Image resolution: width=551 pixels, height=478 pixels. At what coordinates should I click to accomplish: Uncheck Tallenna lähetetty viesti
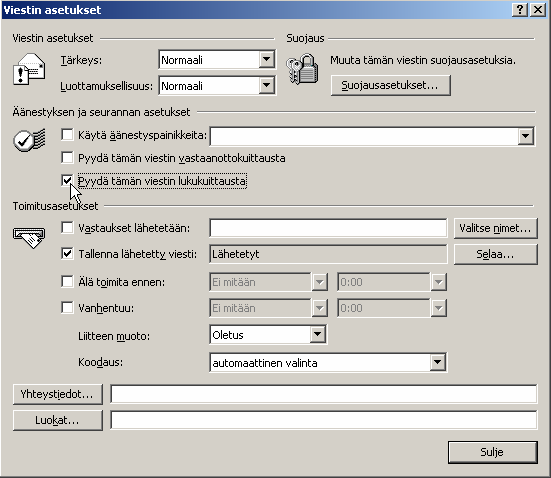point(67,253)
